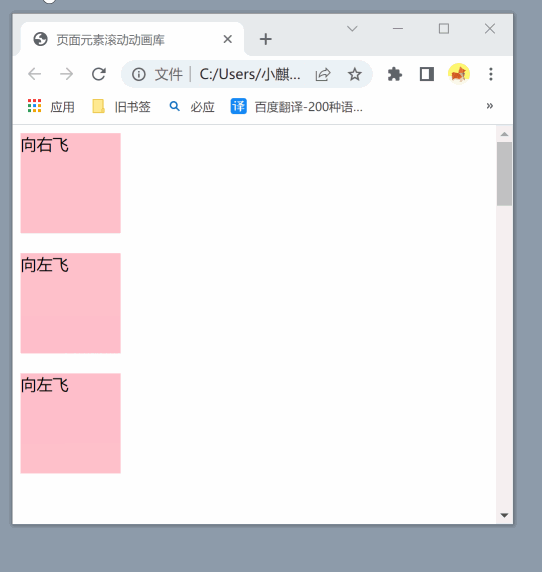Go back to previous page
Viewport: 542px width, 572px height.
tap(35, 74)
